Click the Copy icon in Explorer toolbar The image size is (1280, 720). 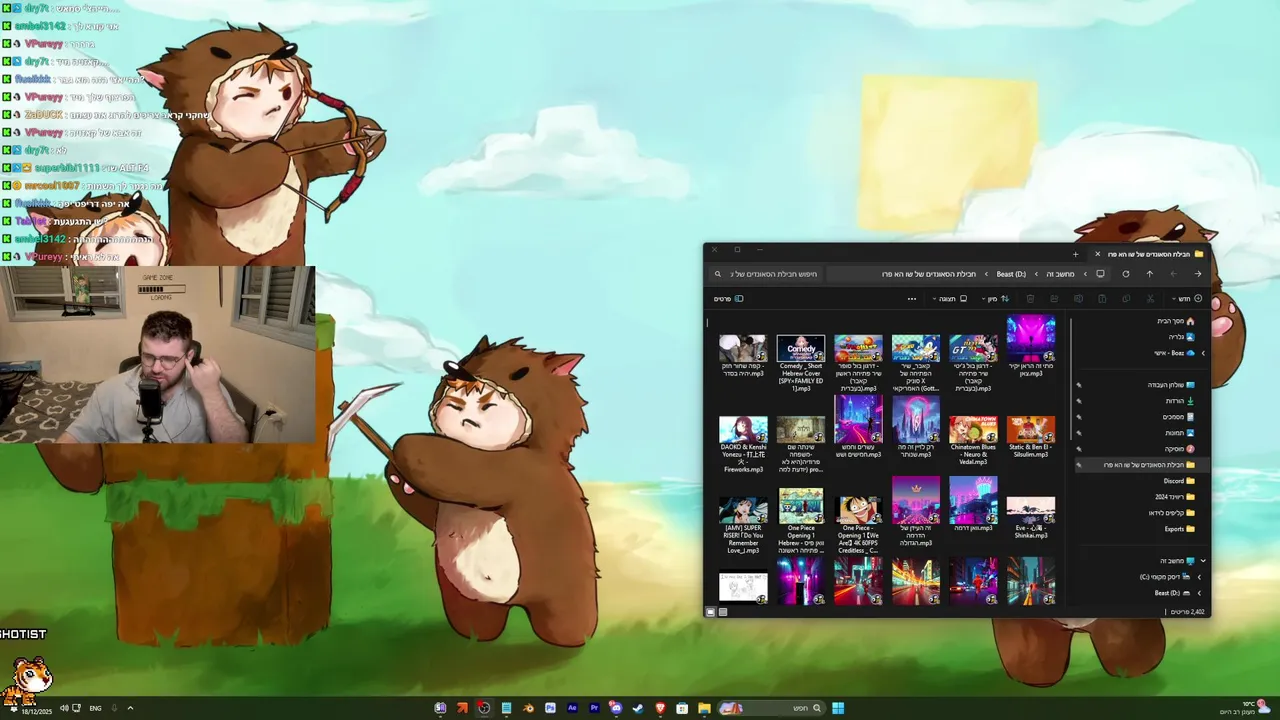coord(1126,299)
